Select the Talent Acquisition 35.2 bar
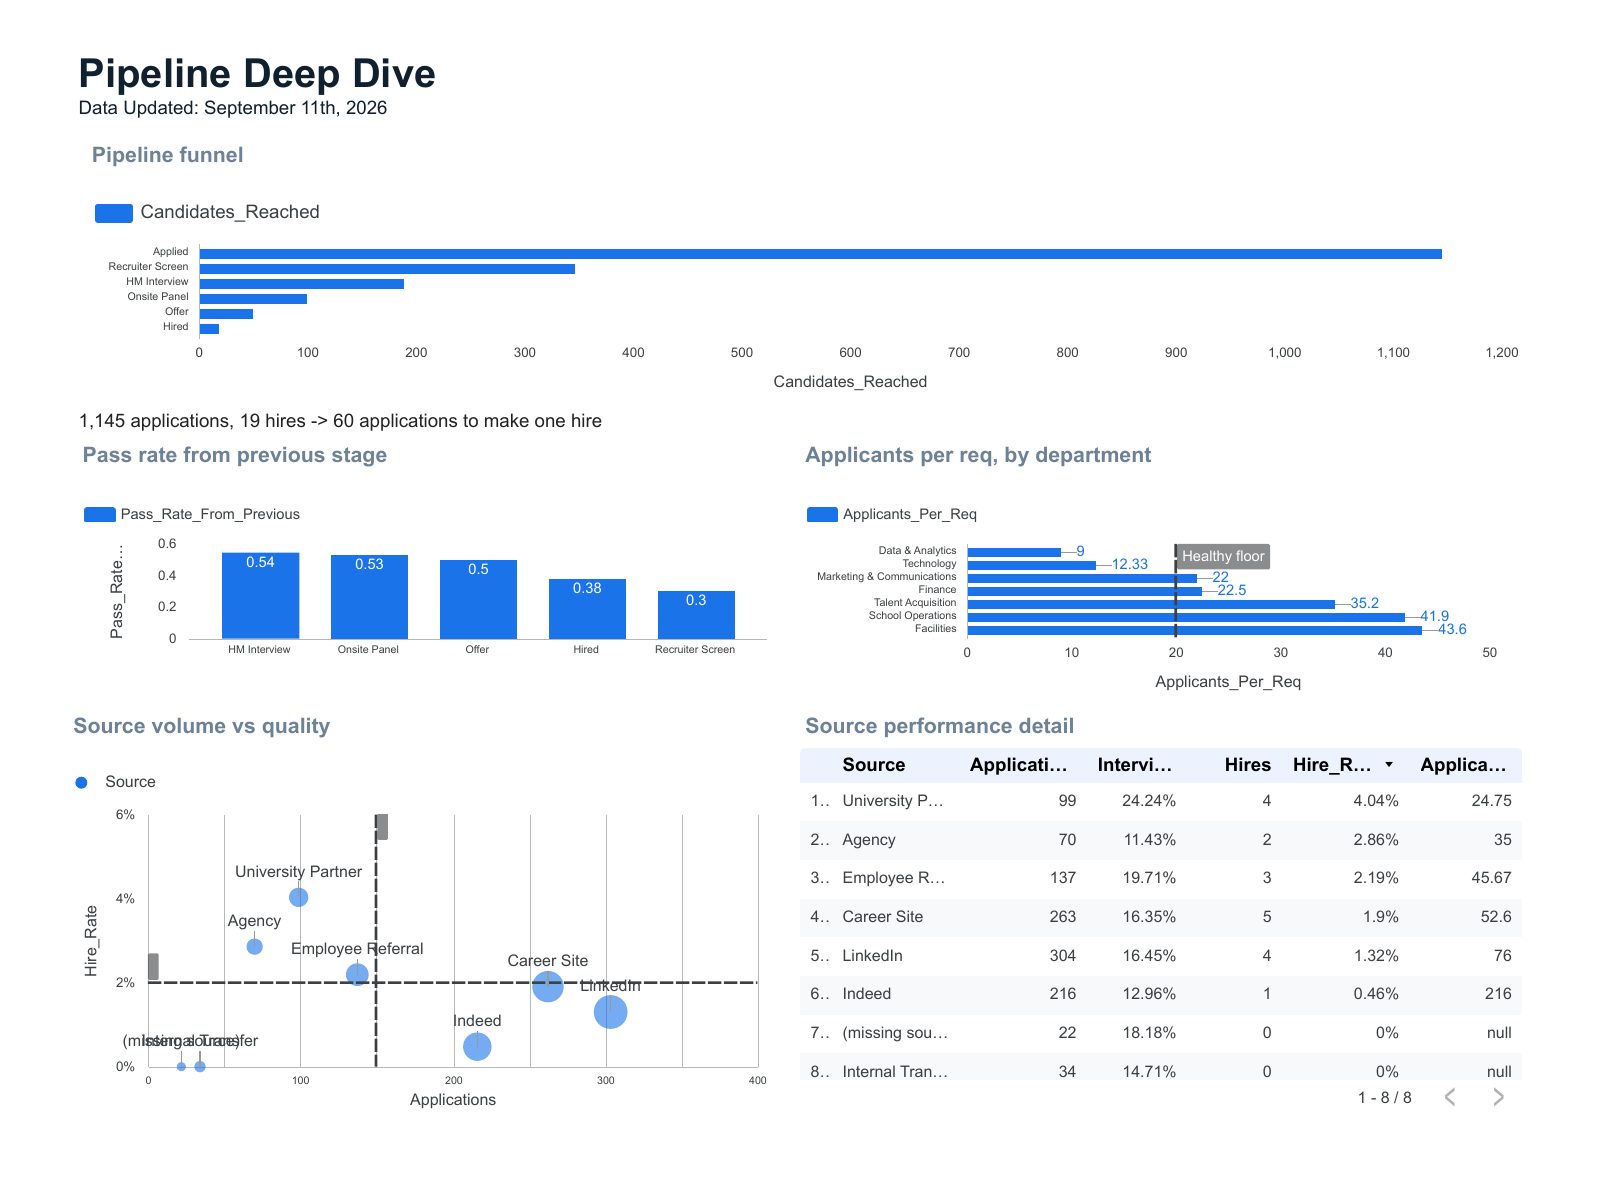The height and width of the screenshot is (1201, 1600). click(1151, 604)
